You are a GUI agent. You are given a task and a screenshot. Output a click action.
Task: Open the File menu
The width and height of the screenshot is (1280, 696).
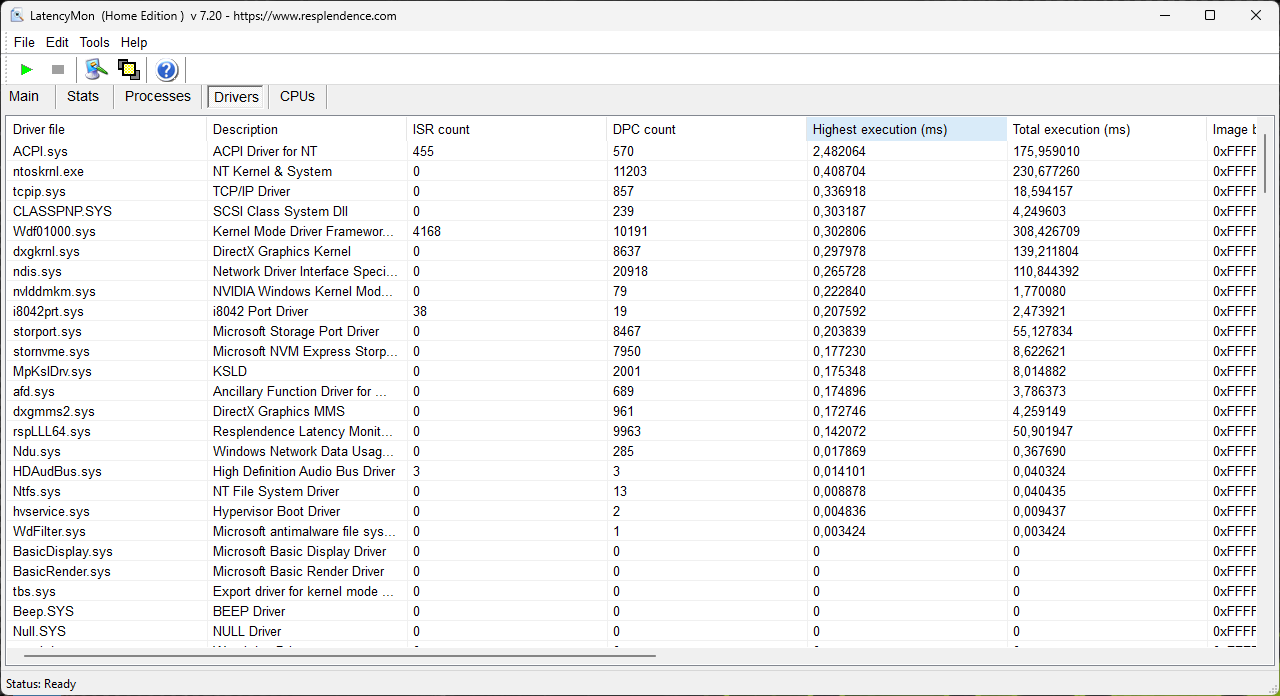pos(24,42)
